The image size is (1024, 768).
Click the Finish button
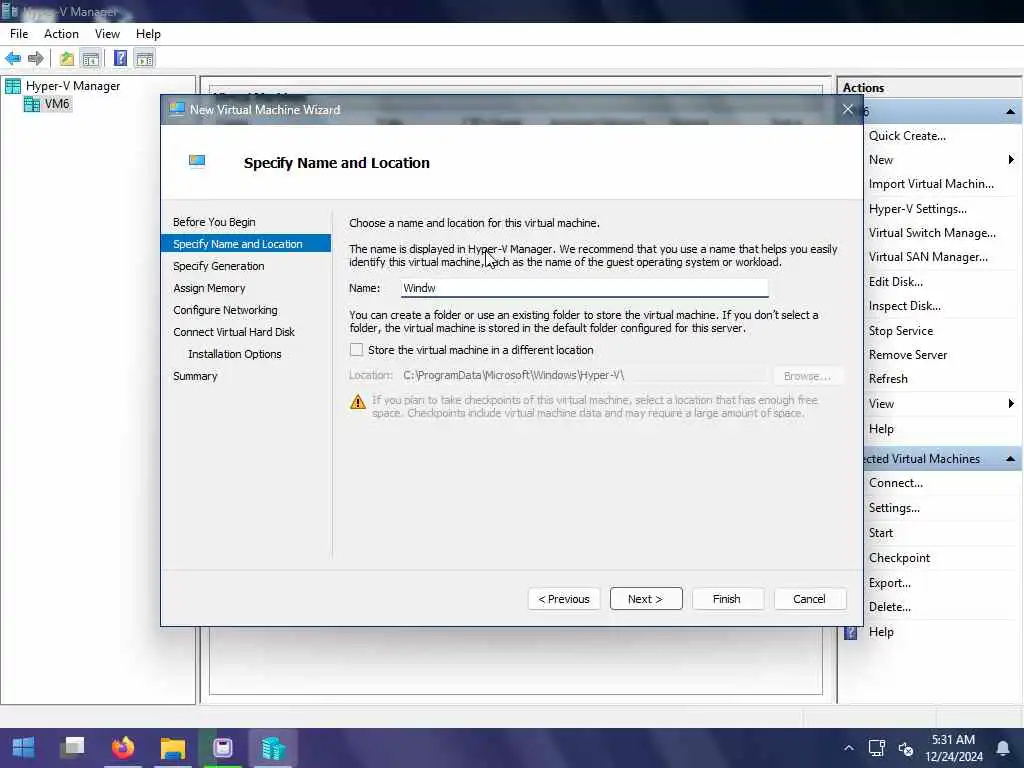click(727, 599)
